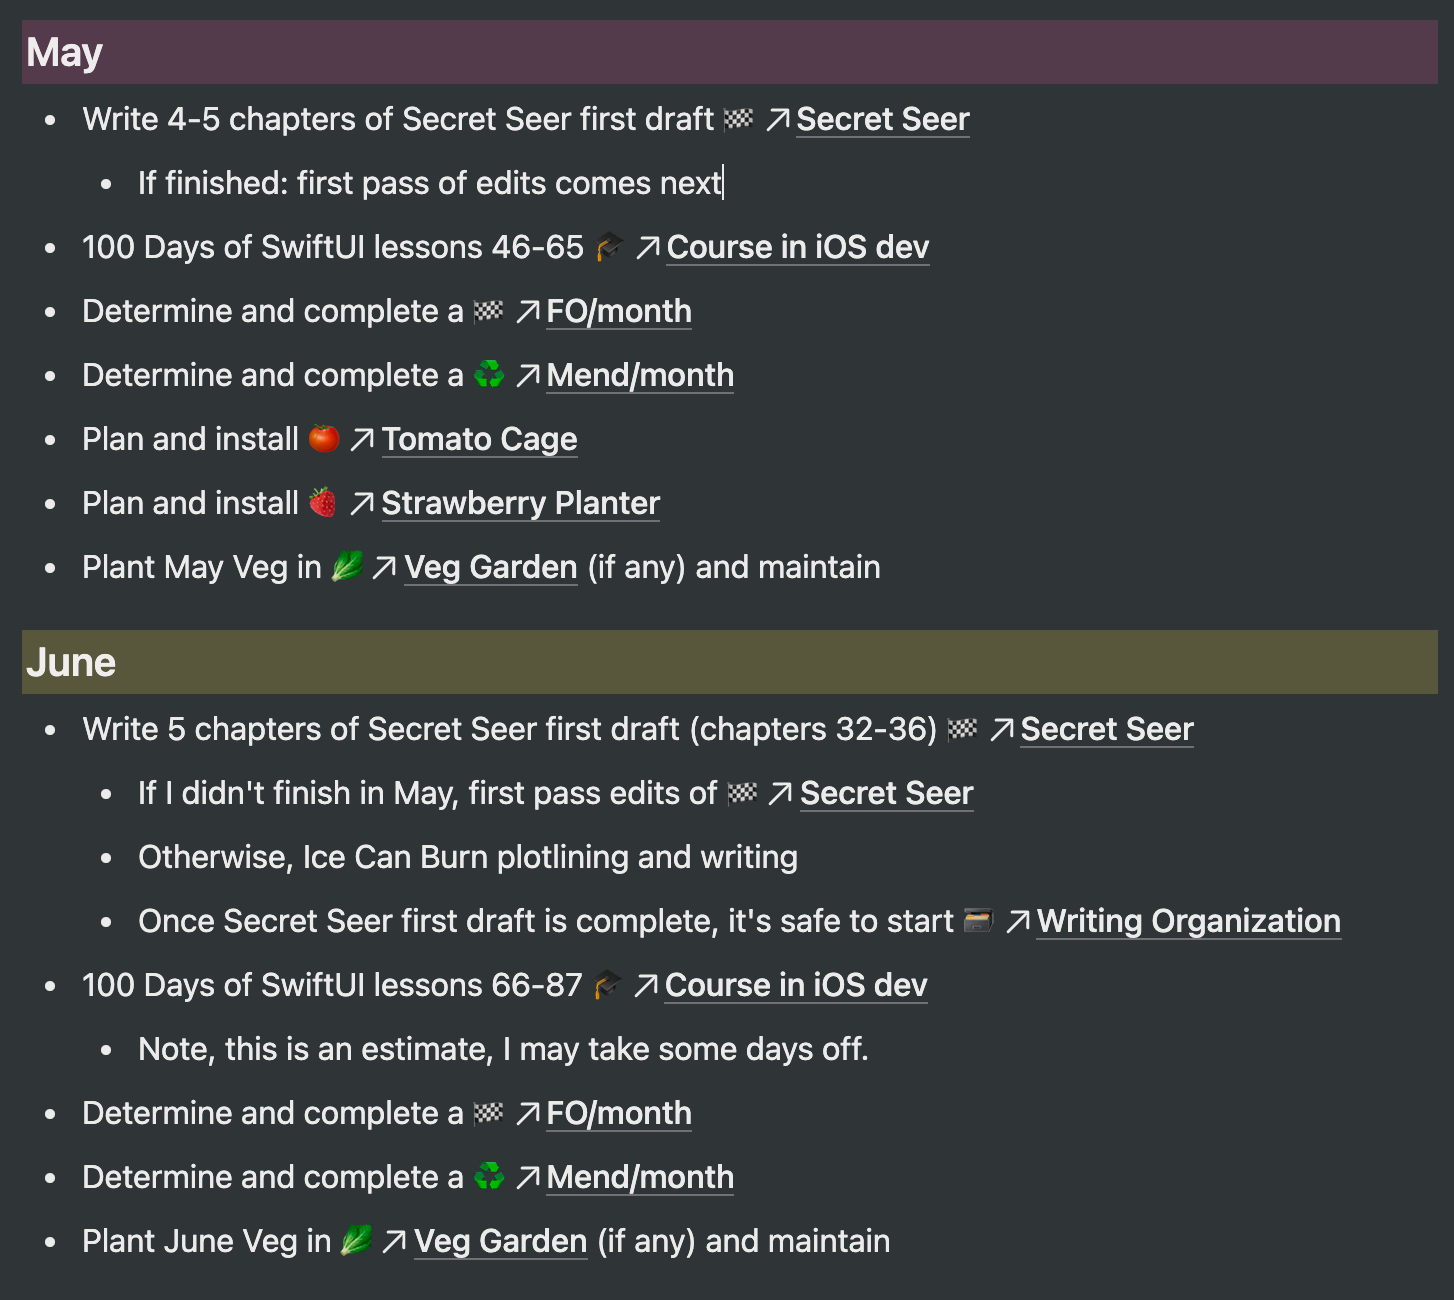The width and height of the screenshot is (1454, 1300).
Task: Click the checkered flag icon before May's FO/month link
Action: [488, 311]
